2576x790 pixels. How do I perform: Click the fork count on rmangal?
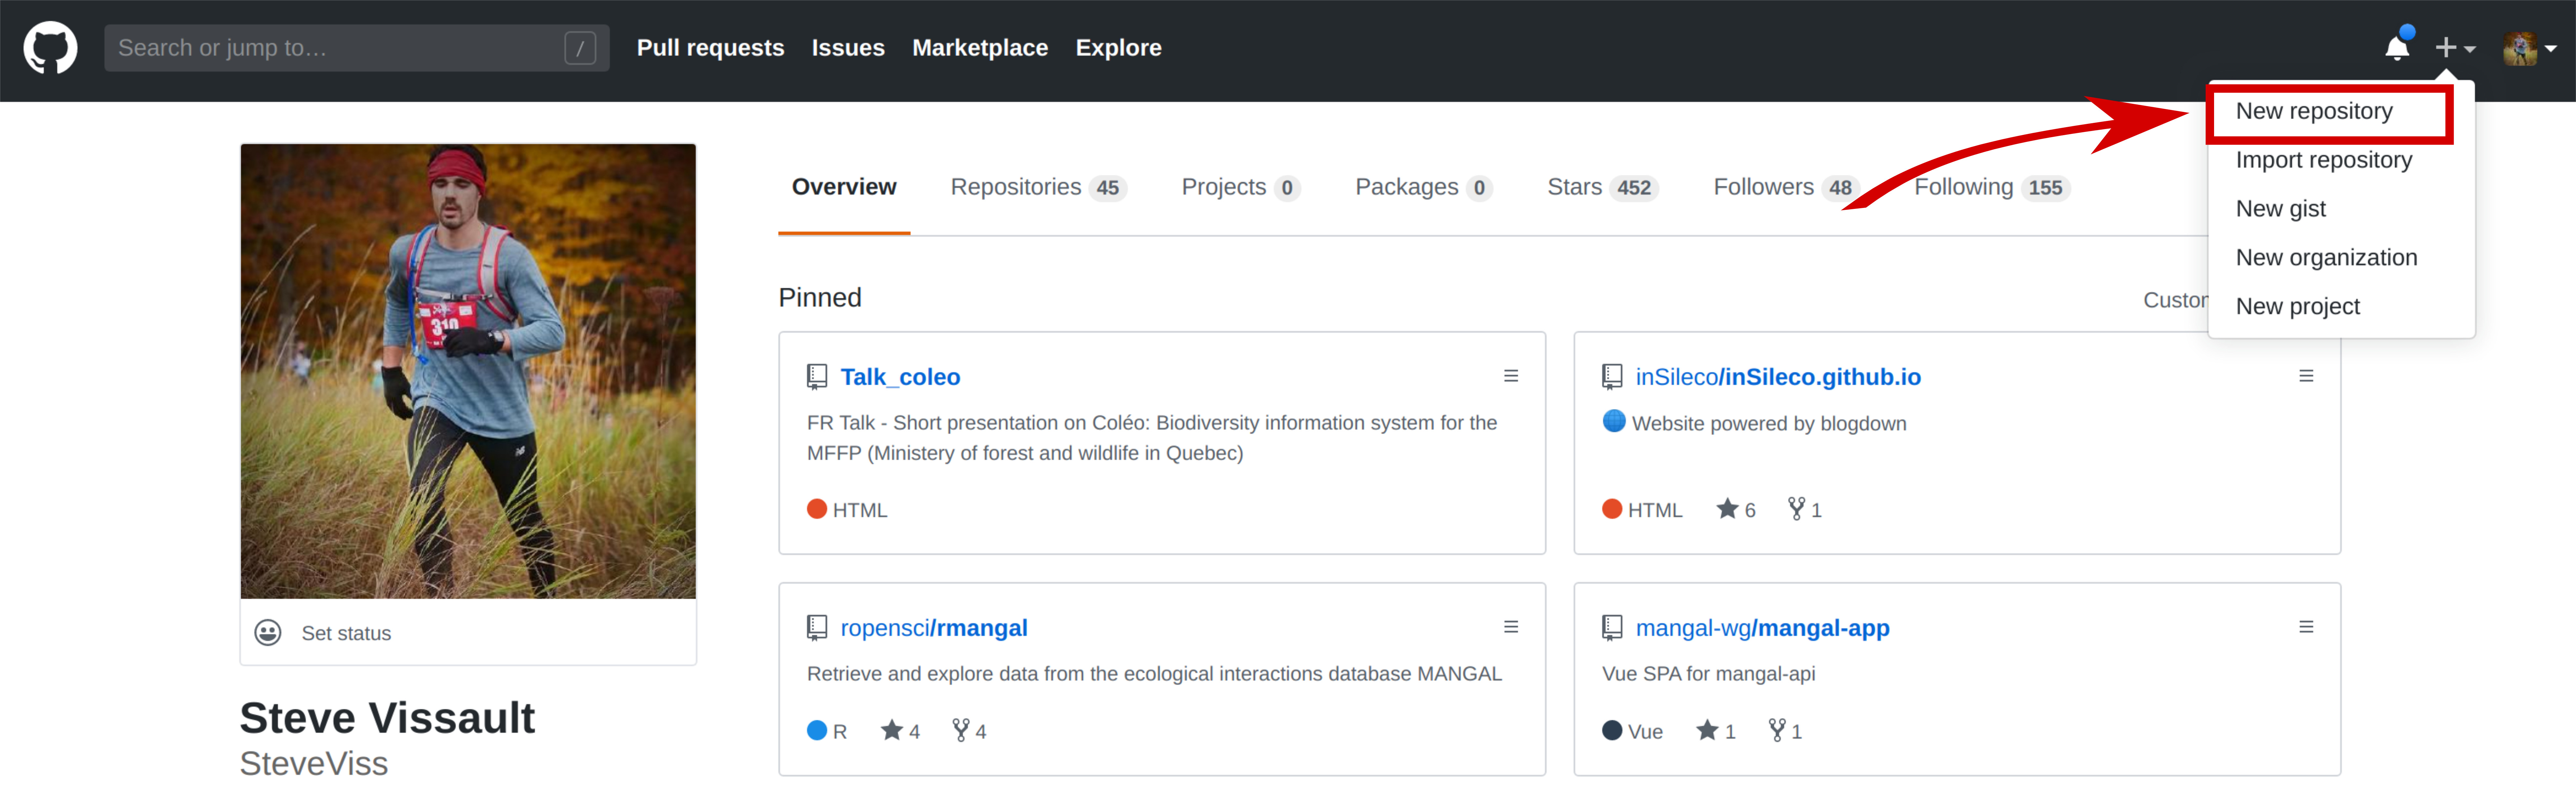click(969, 731)
